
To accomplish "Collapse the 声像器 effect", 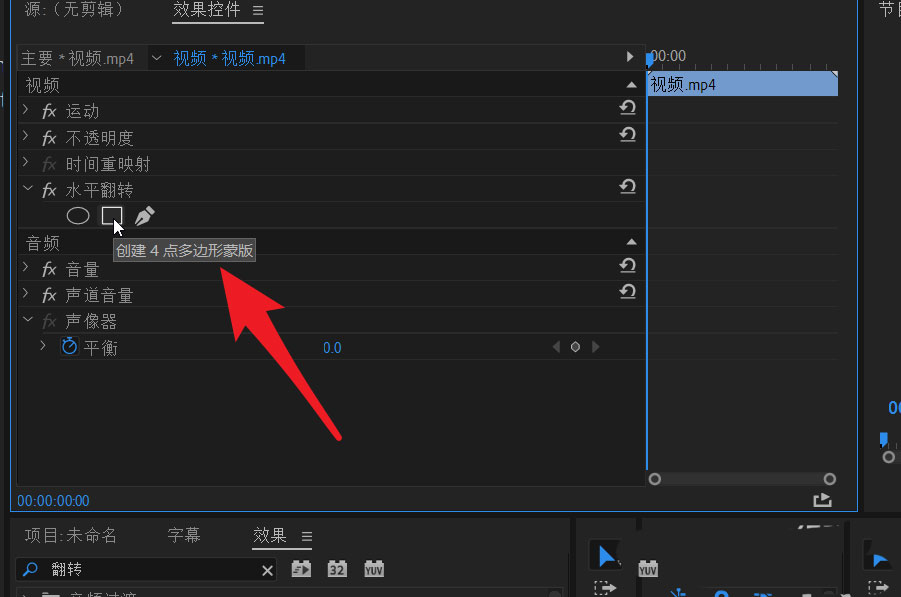I will [x=27, y=320].
